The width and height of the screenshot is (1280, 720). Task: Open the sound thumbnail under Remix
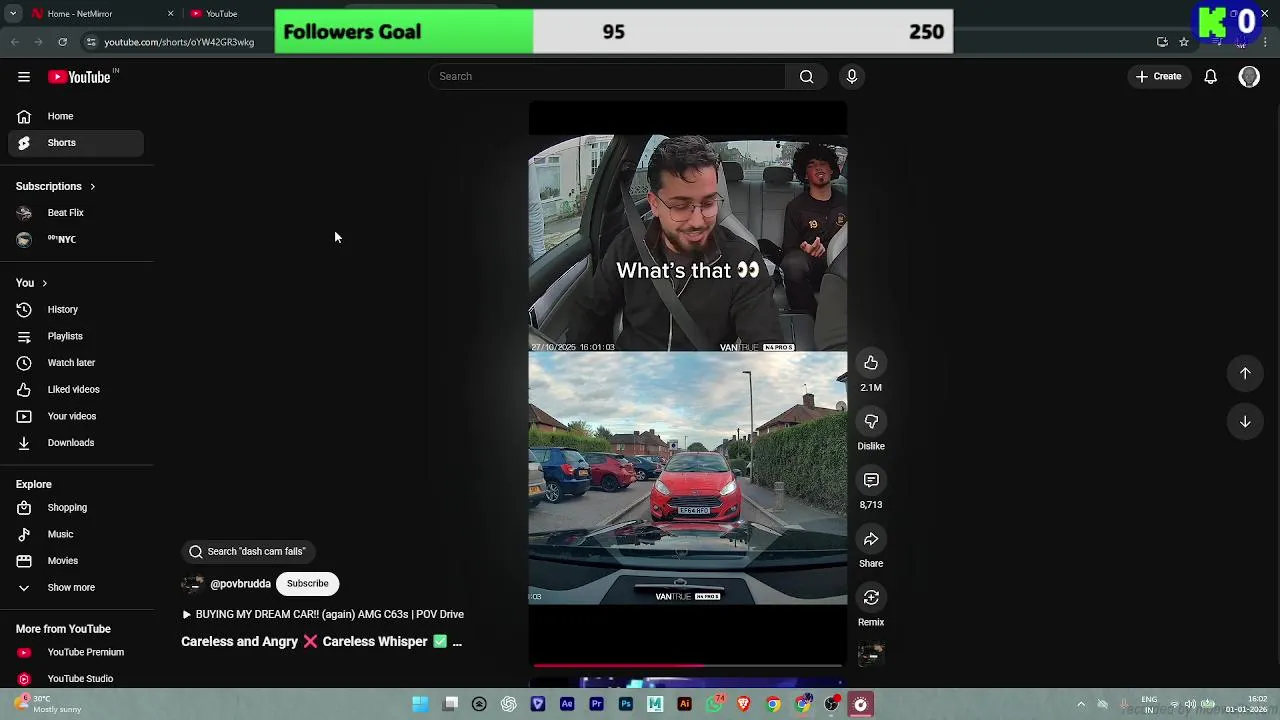[x=871, y=654]
